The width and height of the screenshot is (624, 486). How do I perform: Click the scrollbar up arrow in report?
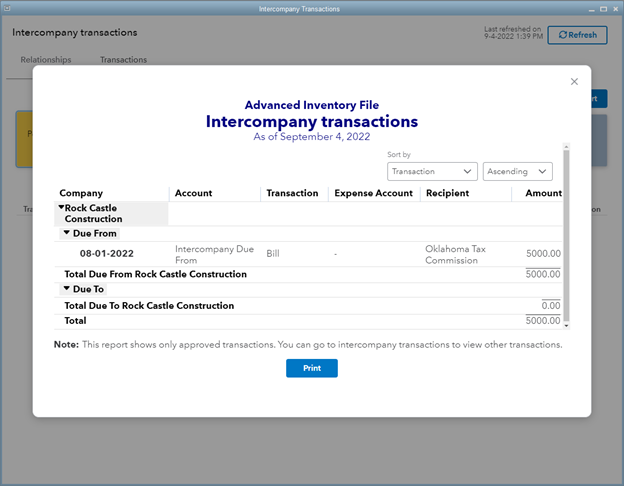(x=566, y=146)
